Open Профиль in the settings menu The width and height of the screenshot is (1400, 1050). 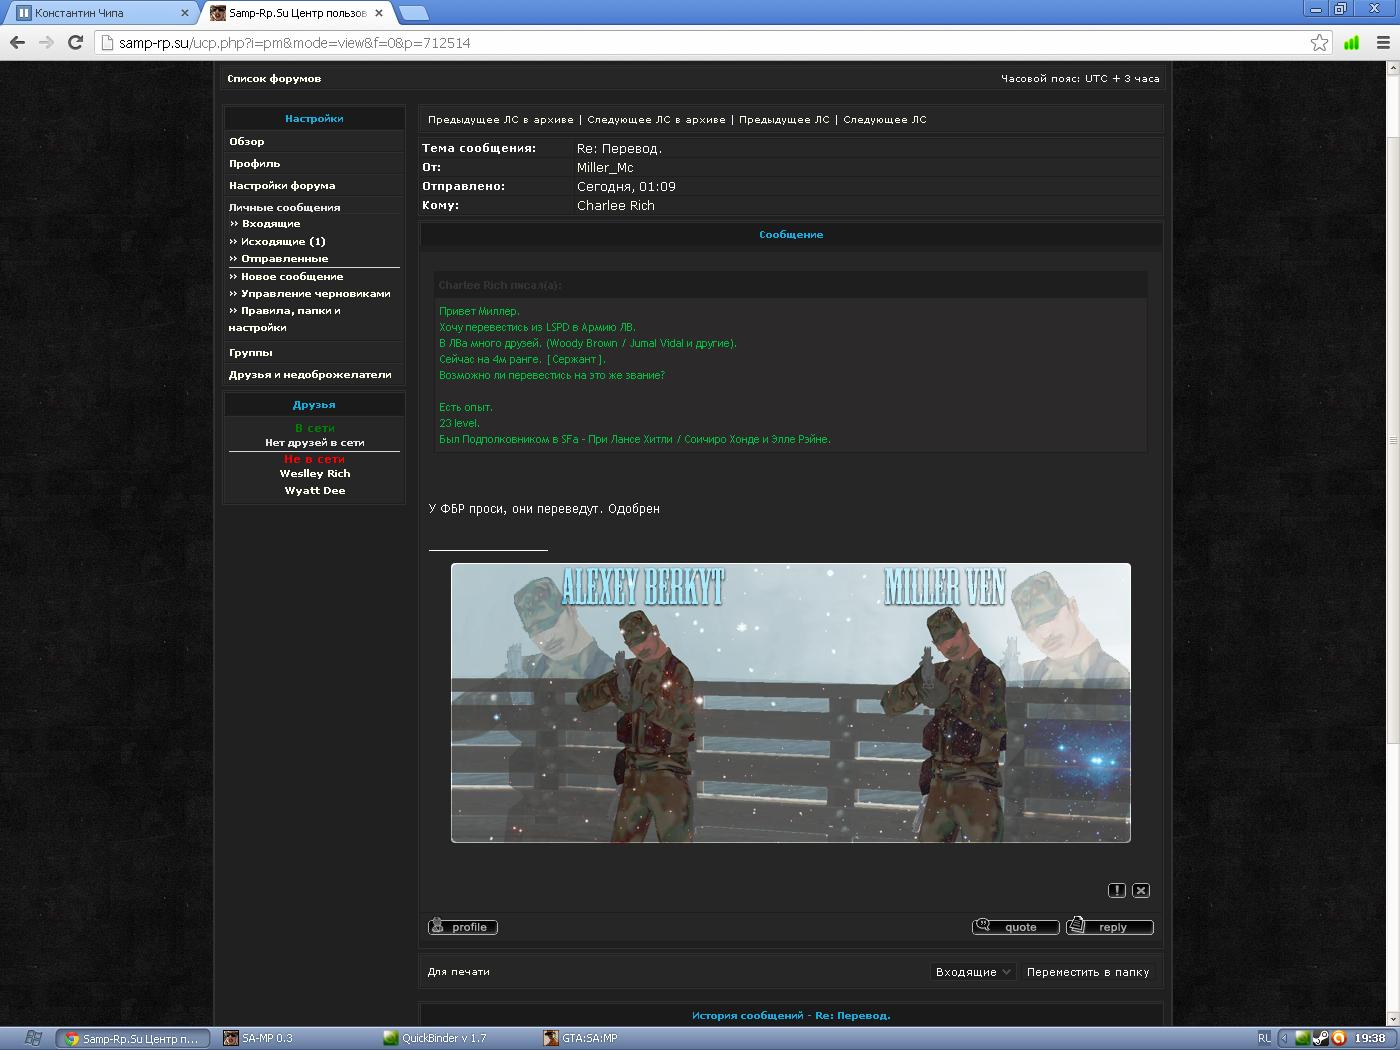pos(254,163)
